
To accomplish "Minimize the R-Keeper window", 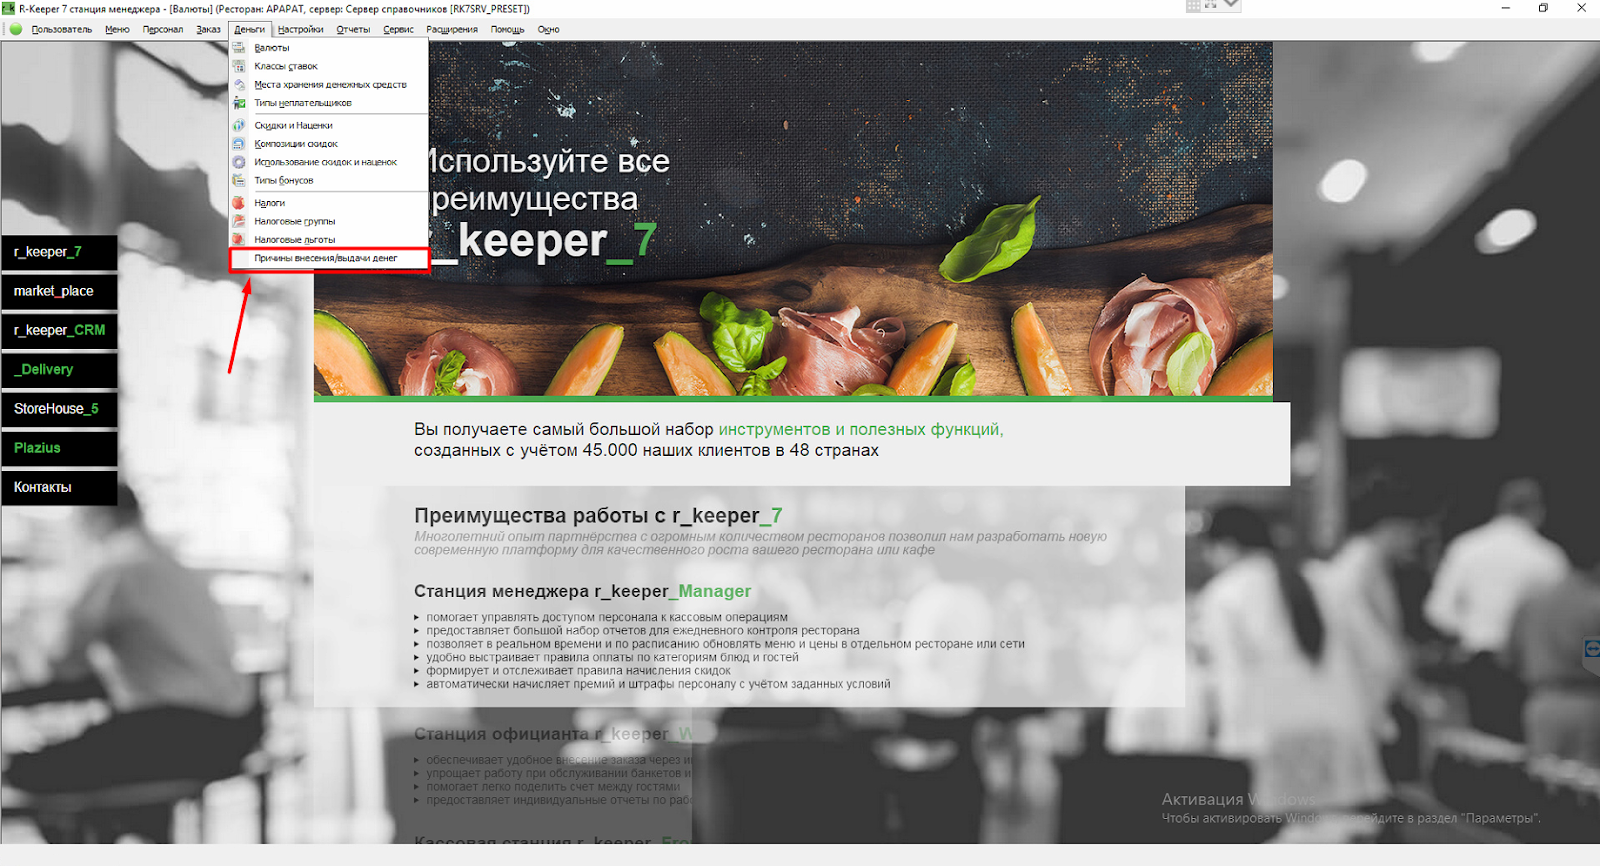I will click(x=1506, y=8).
